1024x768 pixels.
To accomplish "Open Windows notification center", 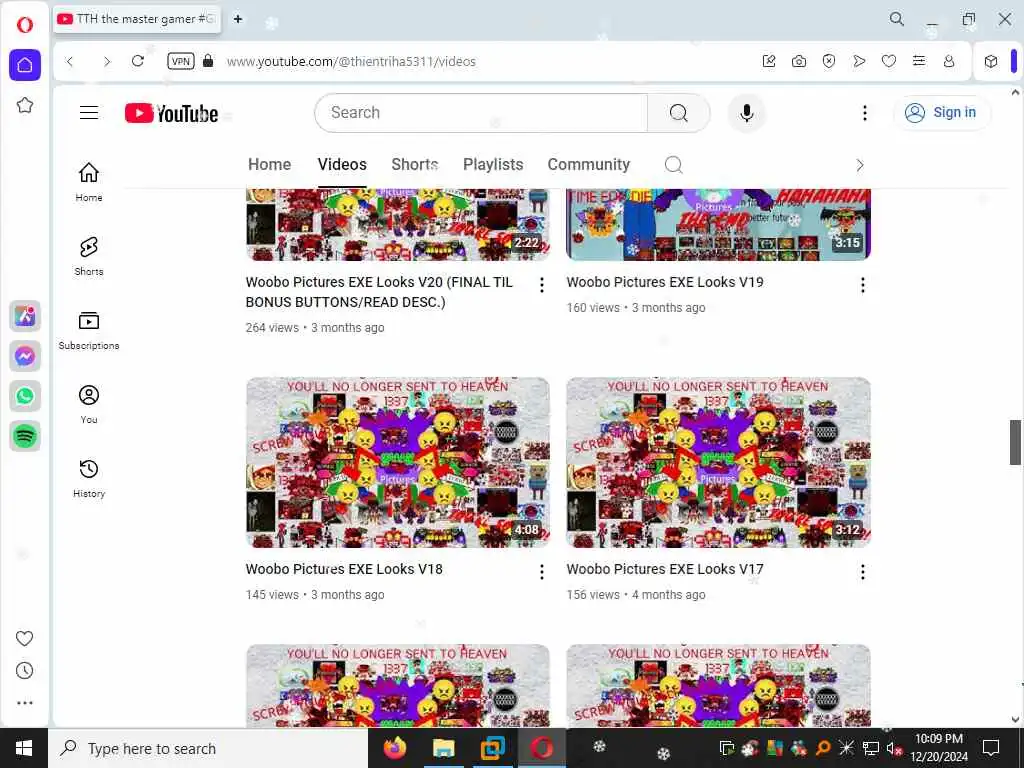I will coord(991,748).
